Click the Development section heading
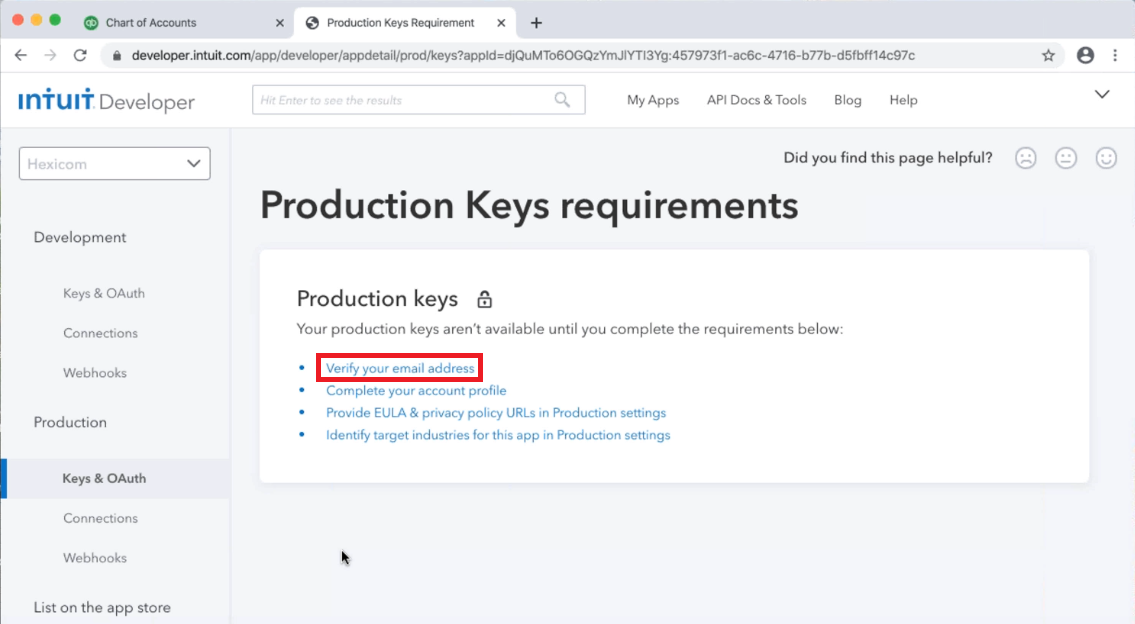This screenshot has height=624, width=1135. click(80, 237)
